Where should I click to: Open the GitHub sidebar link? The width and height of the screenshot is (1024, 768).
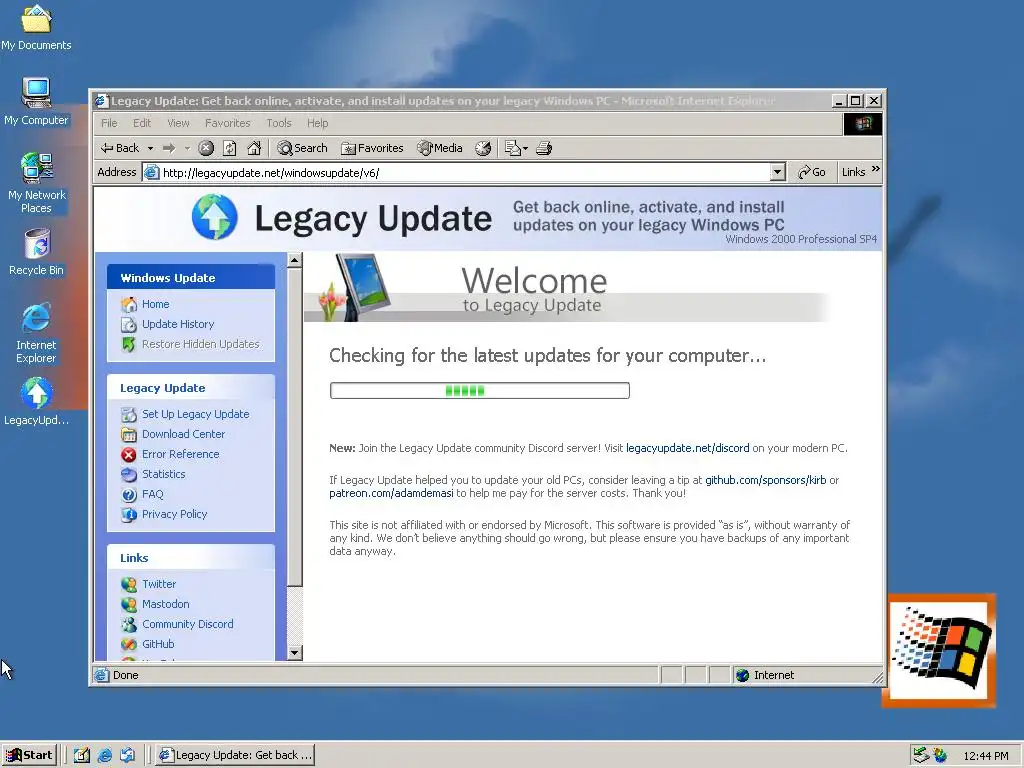pyautogui.click(x=158, y=644)
